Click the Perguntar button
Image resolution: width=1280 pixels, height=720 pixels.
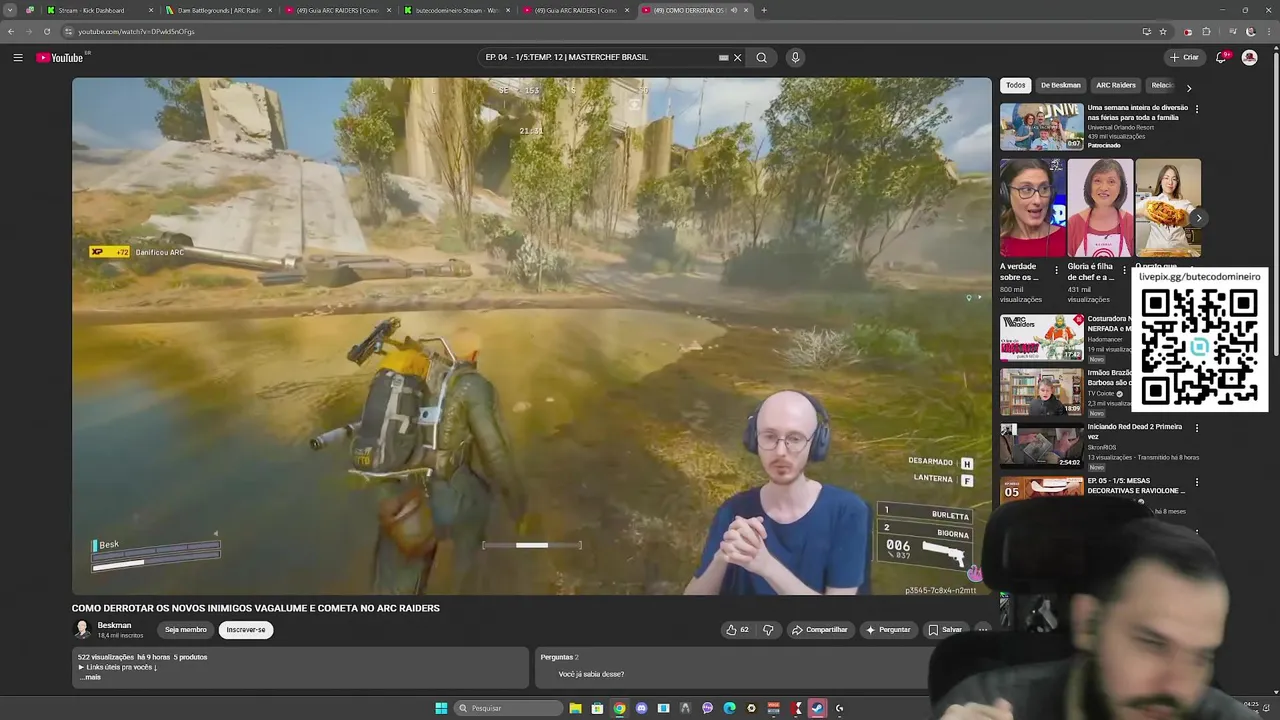[888, 630]
